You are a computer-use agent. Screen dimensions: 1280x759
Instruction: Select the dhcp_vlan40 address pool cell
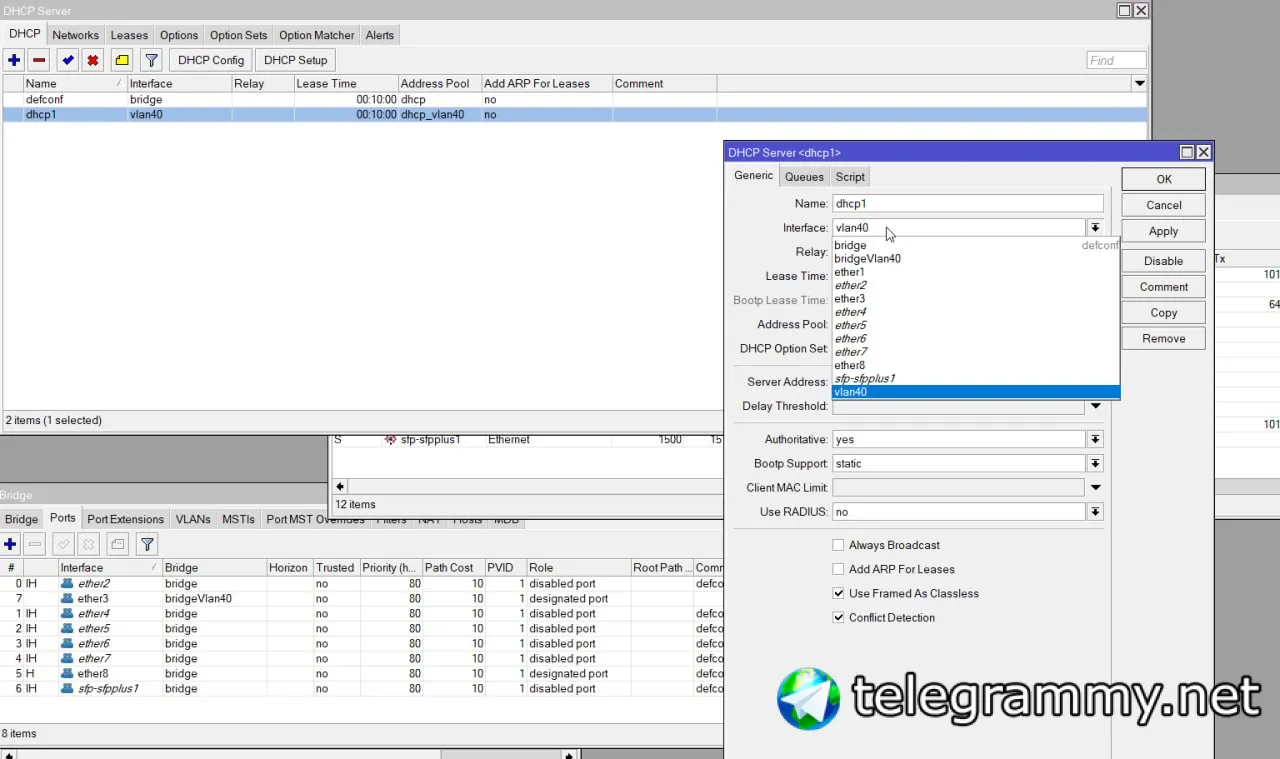[439, 115]
